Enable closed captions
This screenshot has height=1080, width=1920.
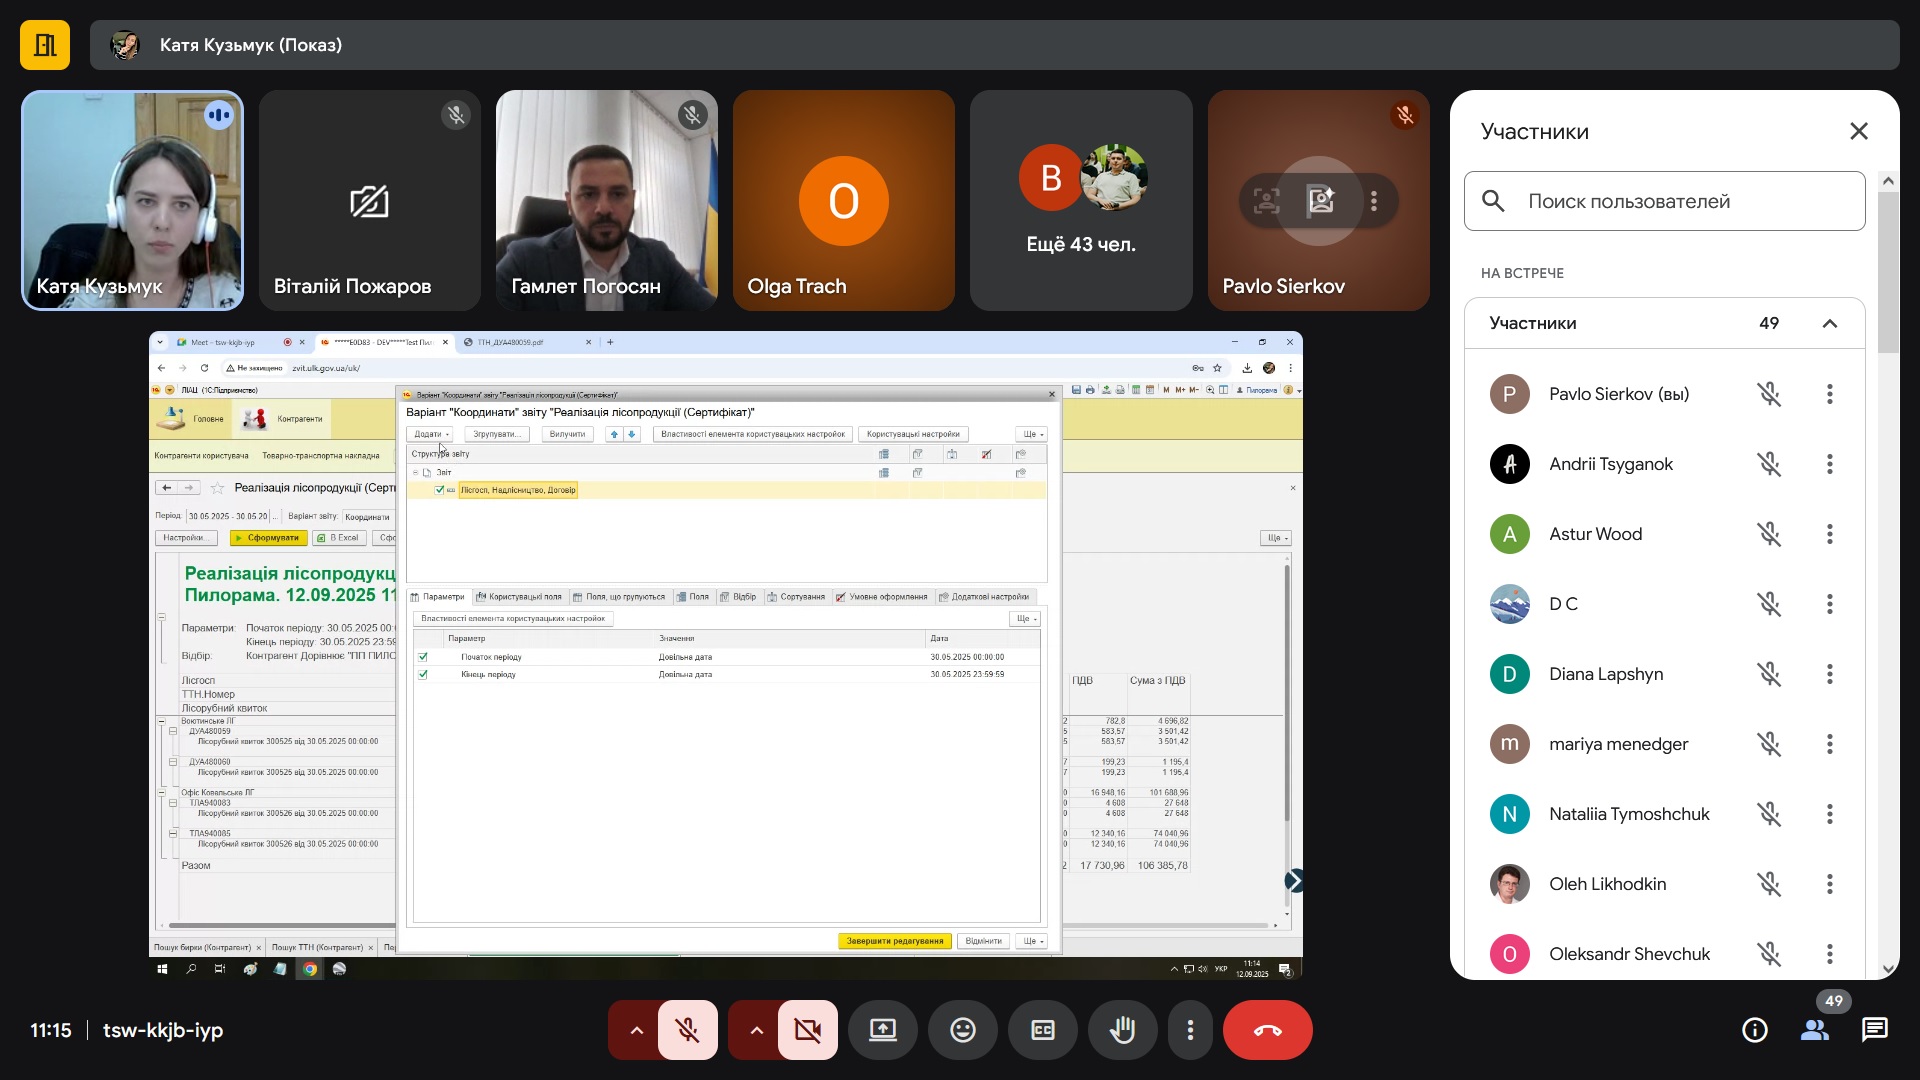coord(1042,1030)
